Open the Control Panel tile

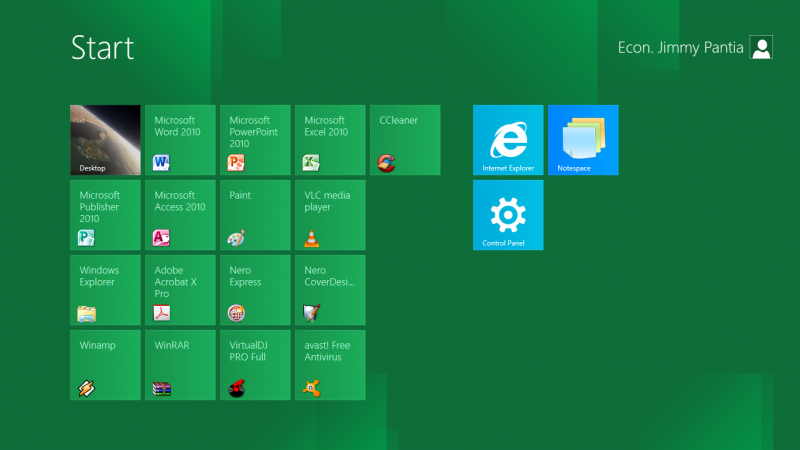(x=508, y=215)
